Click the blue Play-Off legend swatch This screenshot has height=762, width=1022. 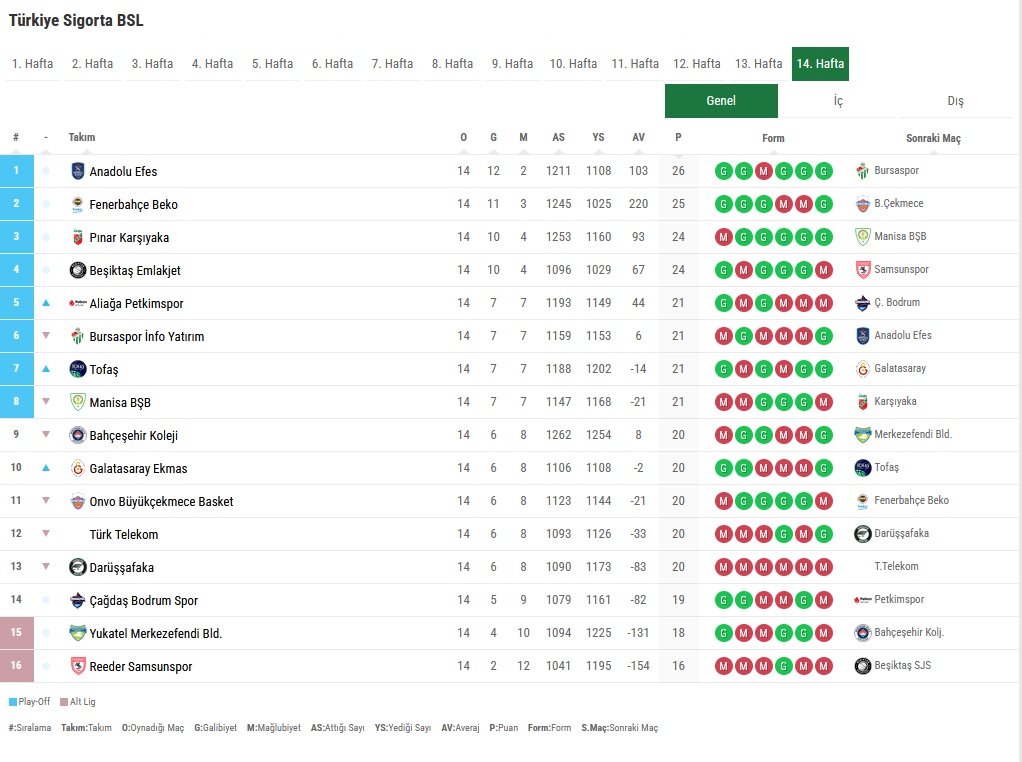tap(13, 702)
